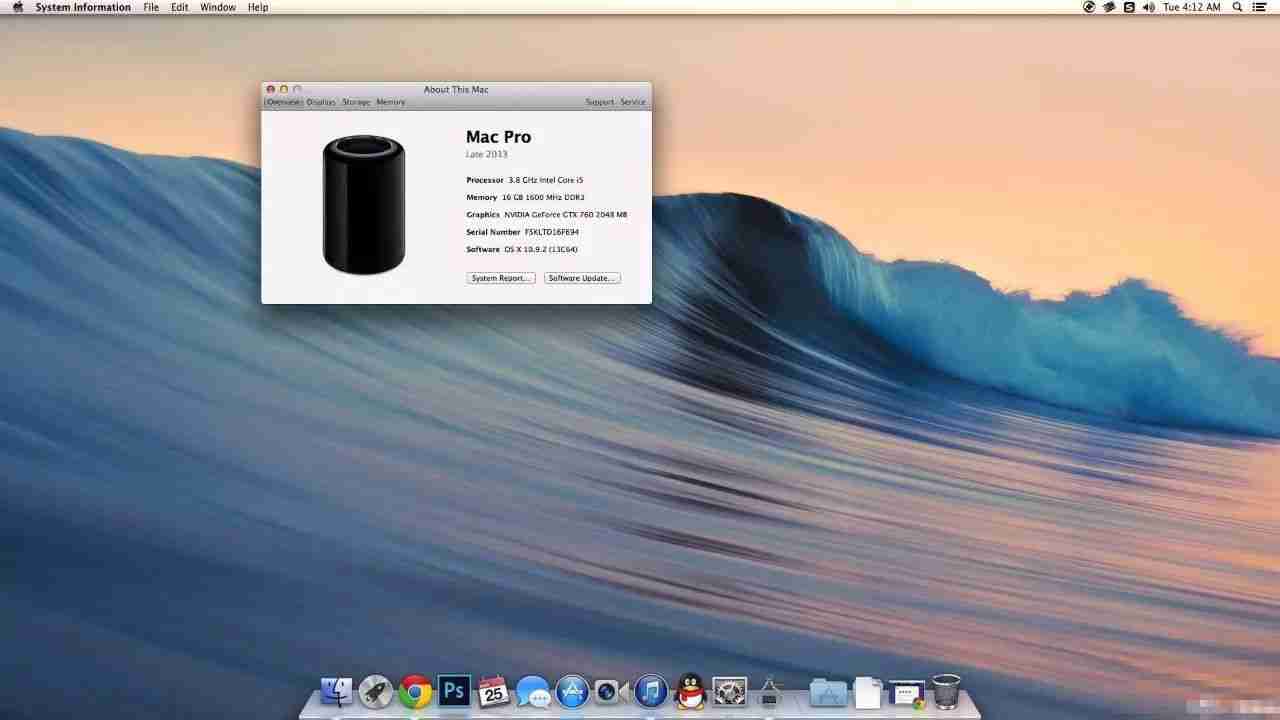Switch to the Storage tab
Image resolution: width=1280 pixels, height=720 pixels.
pyautogui.click(x=356, y=102)
